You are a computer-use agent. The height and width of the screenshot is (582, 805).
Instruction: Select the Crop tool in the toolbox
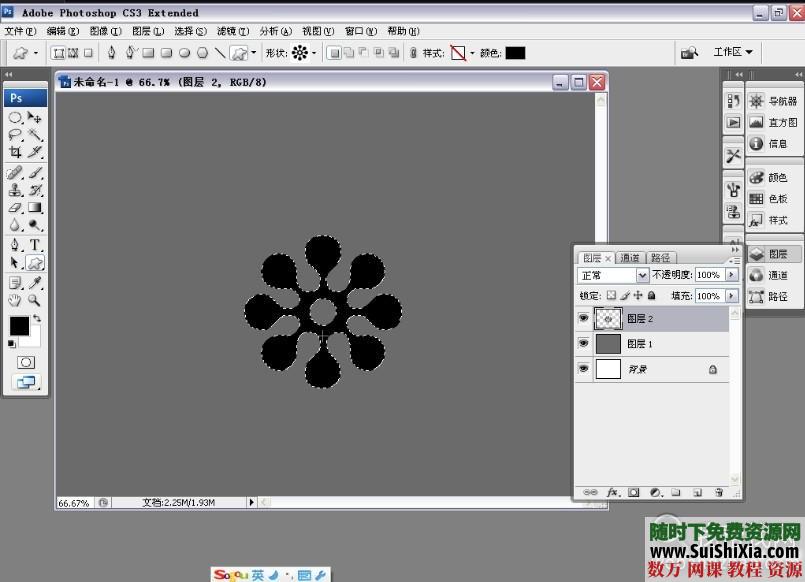[x=15, y=152]
